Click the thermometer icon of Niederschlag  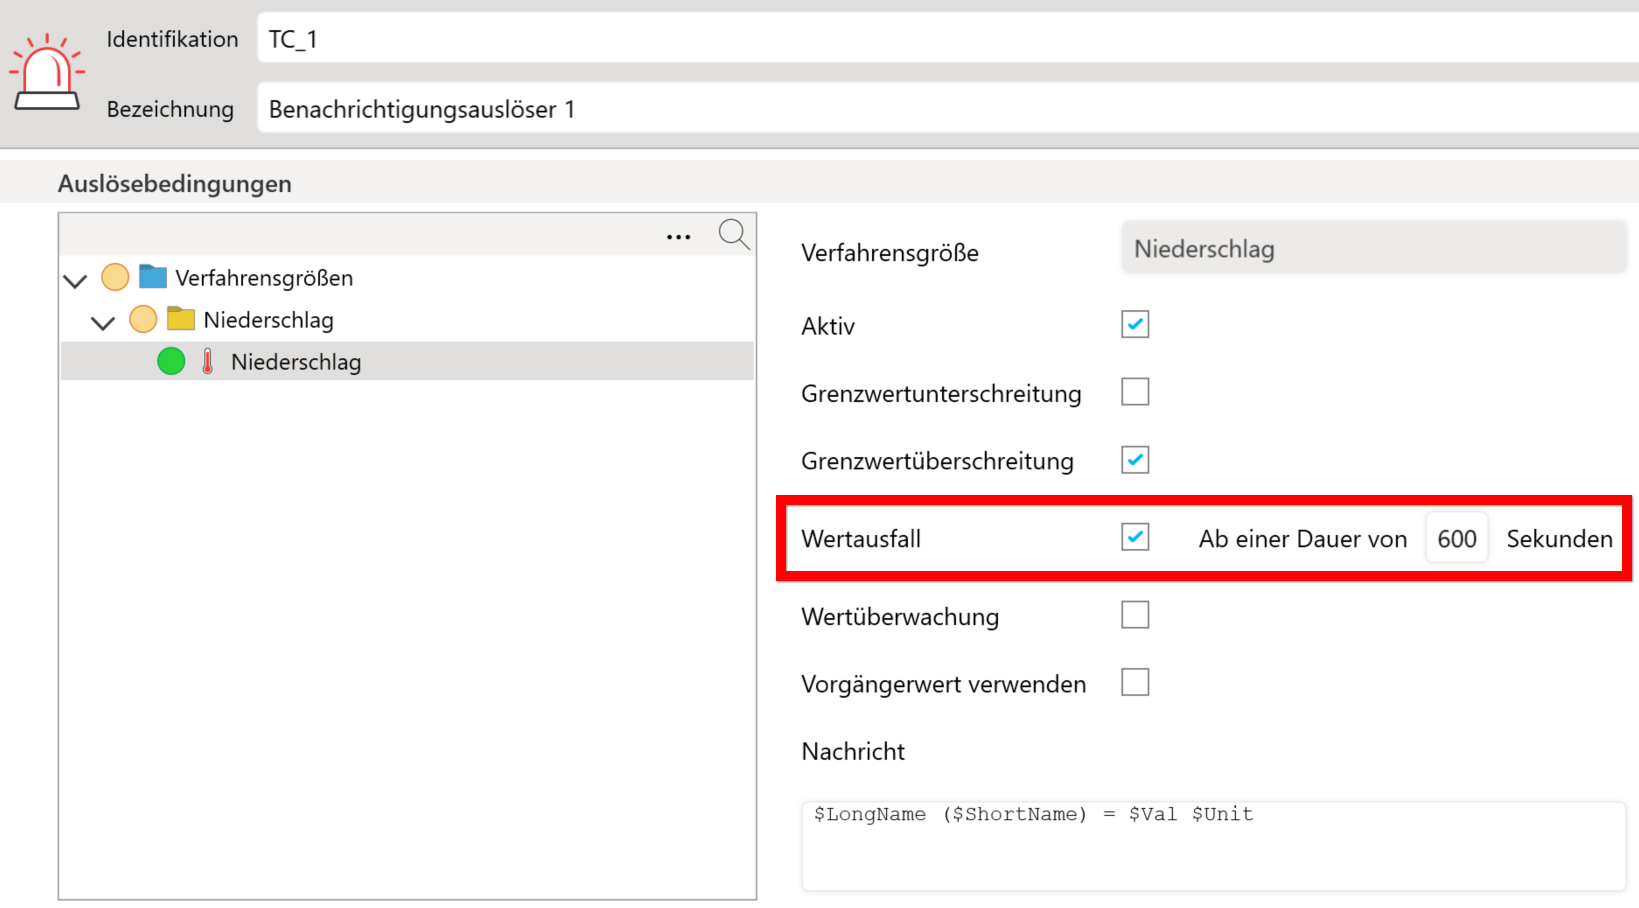208,361
